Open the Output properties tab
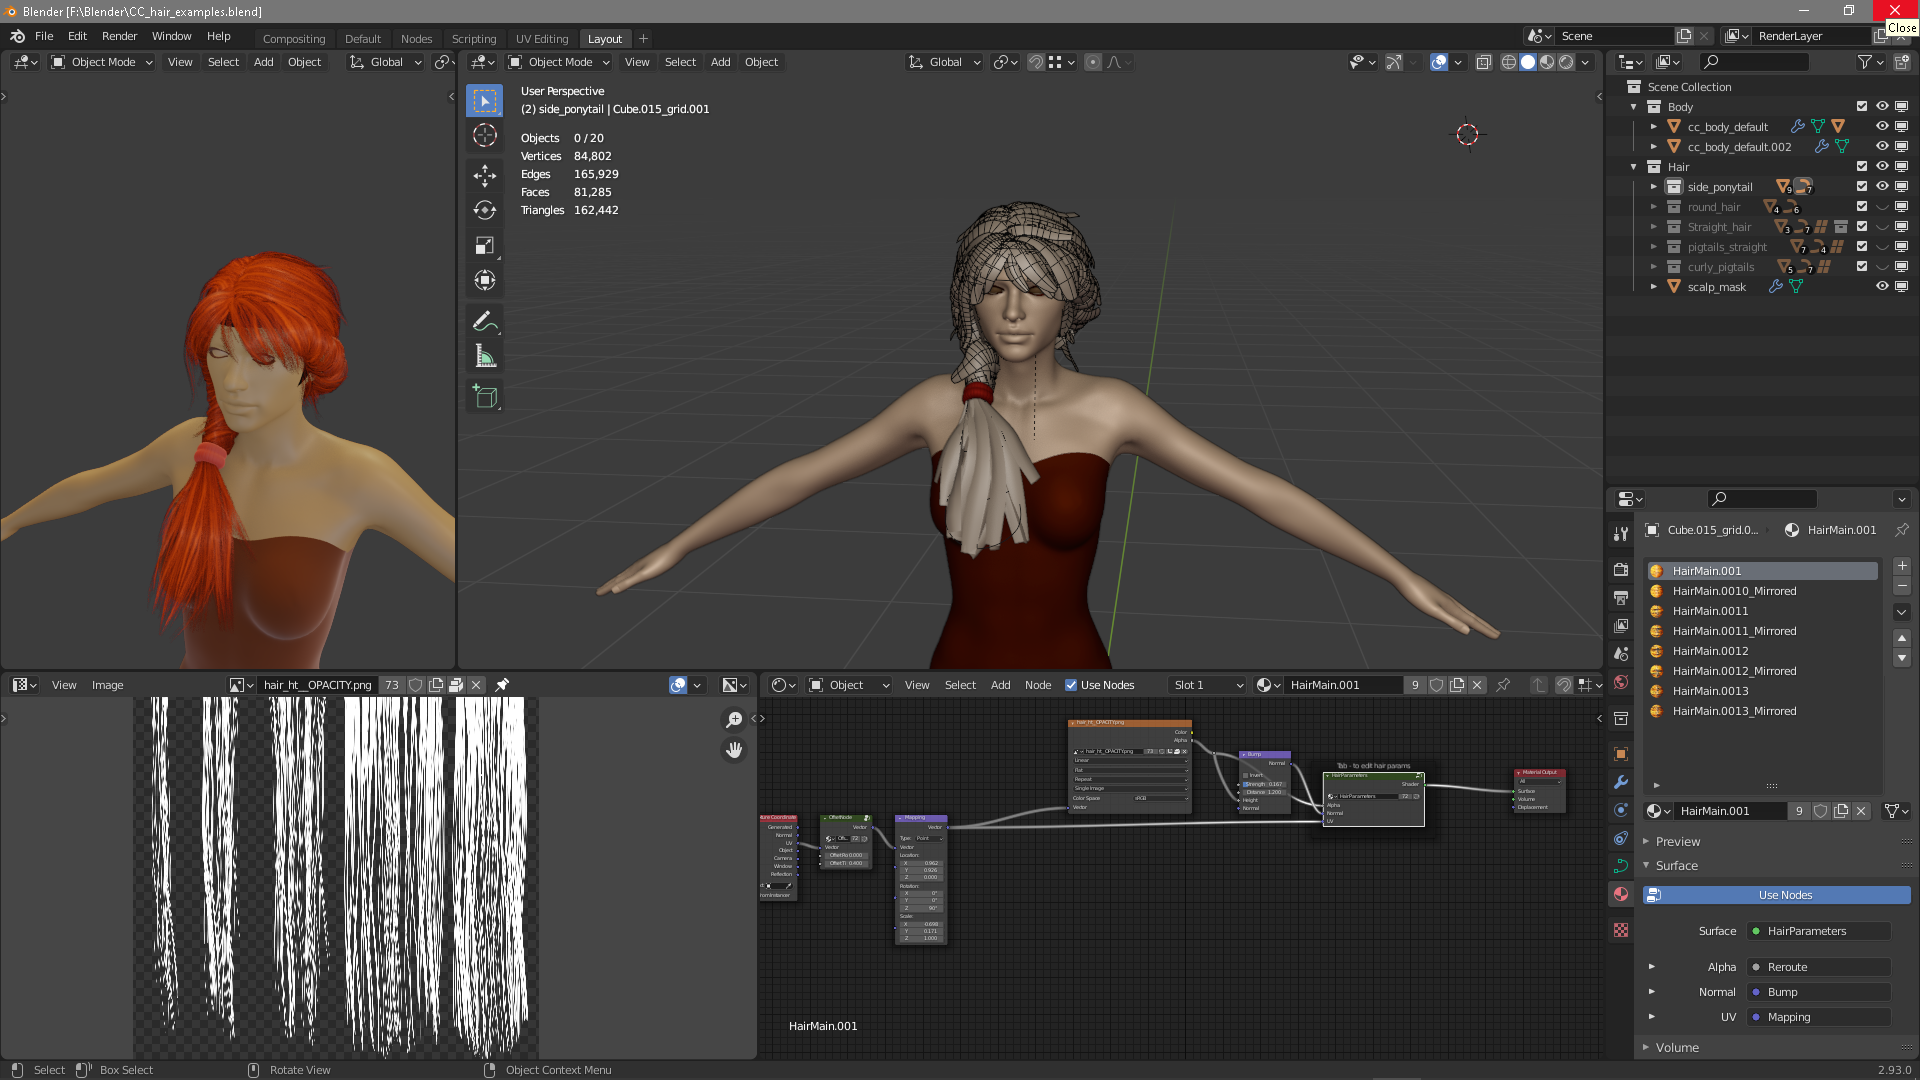The image size is (1920, 1080). click(x=1621, y=597)
